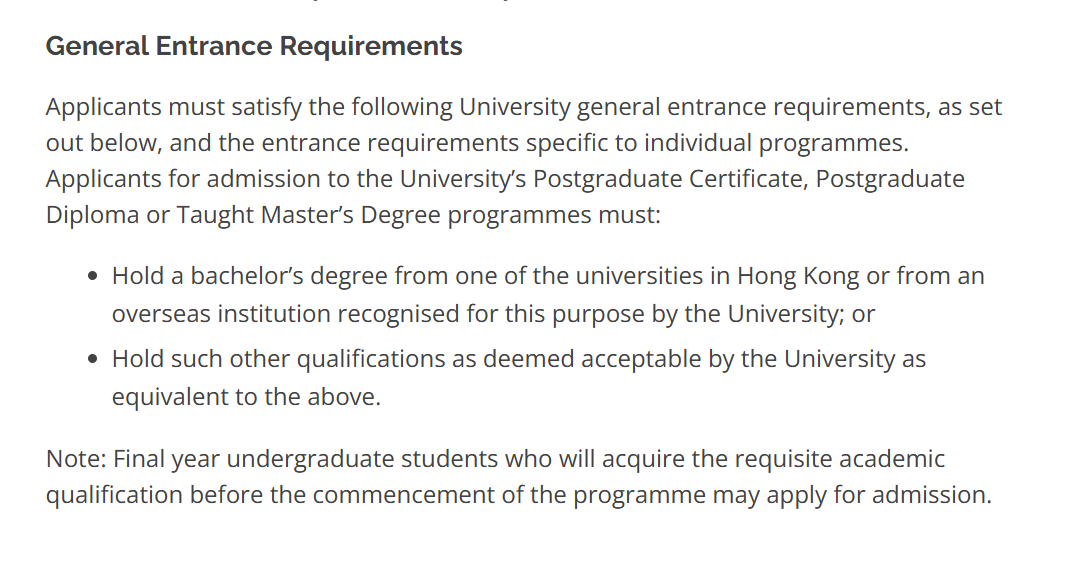Click 'Taught Master's Degree programmes must:' text
This screenshot has width=1077, height=561.
tap(418, 215)
